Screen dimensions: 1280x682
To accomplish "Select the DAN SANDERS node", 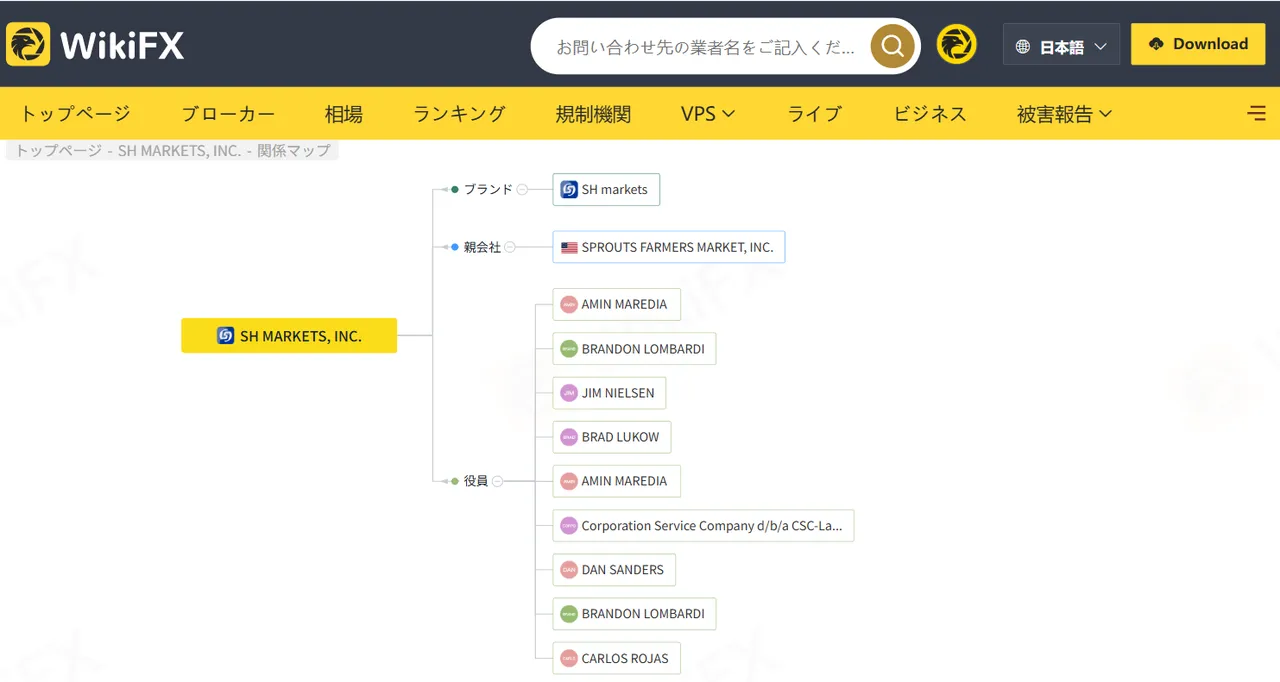I will pos(614,570).
